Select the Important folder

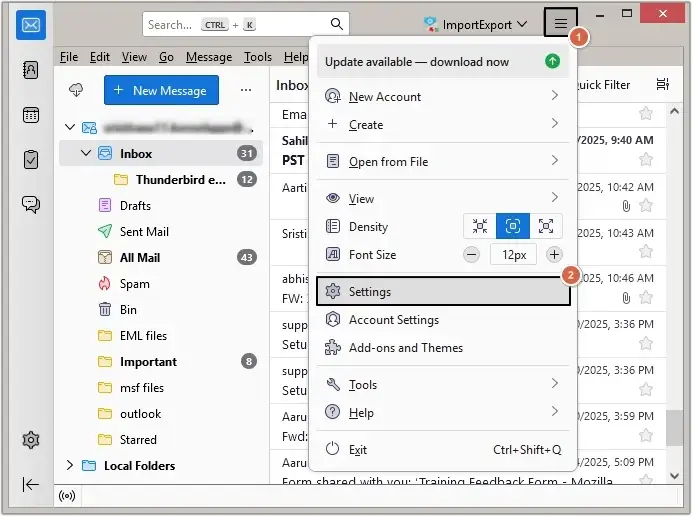pos(161,362)
